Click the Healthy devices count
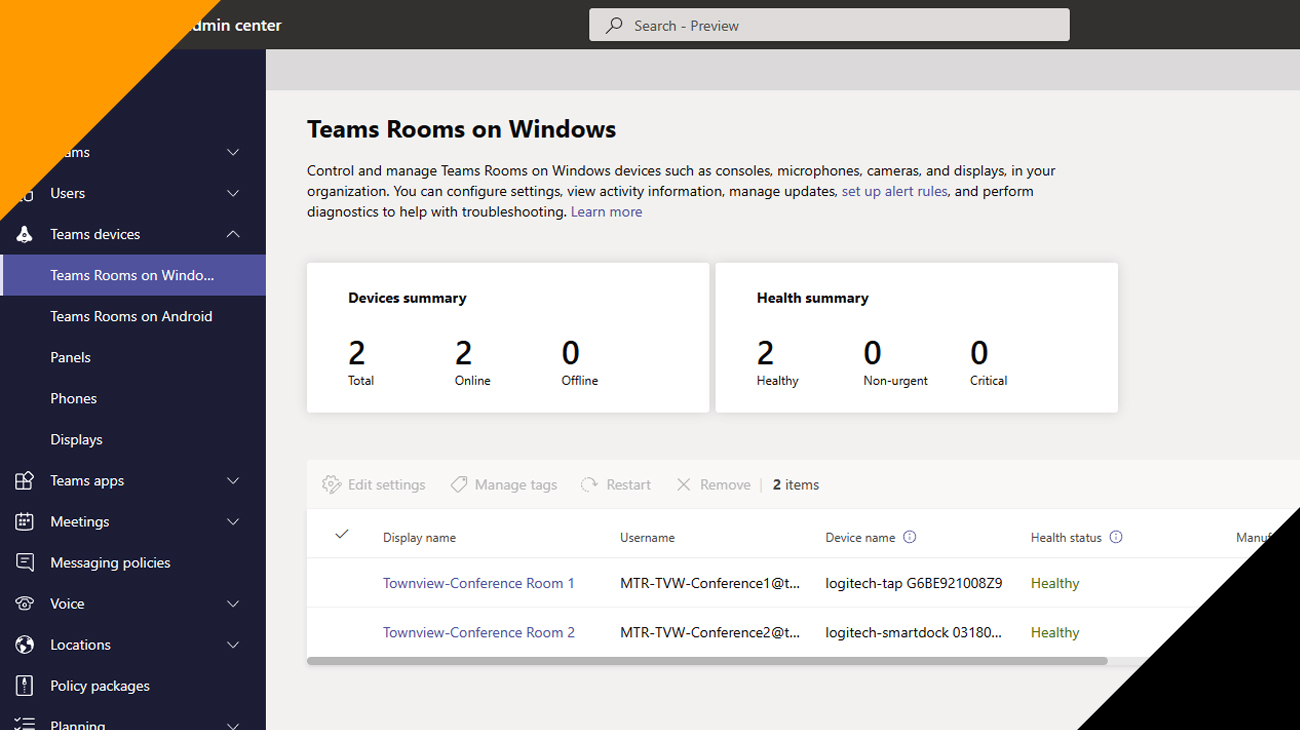 pyautogui.click(x=766, y=353)
